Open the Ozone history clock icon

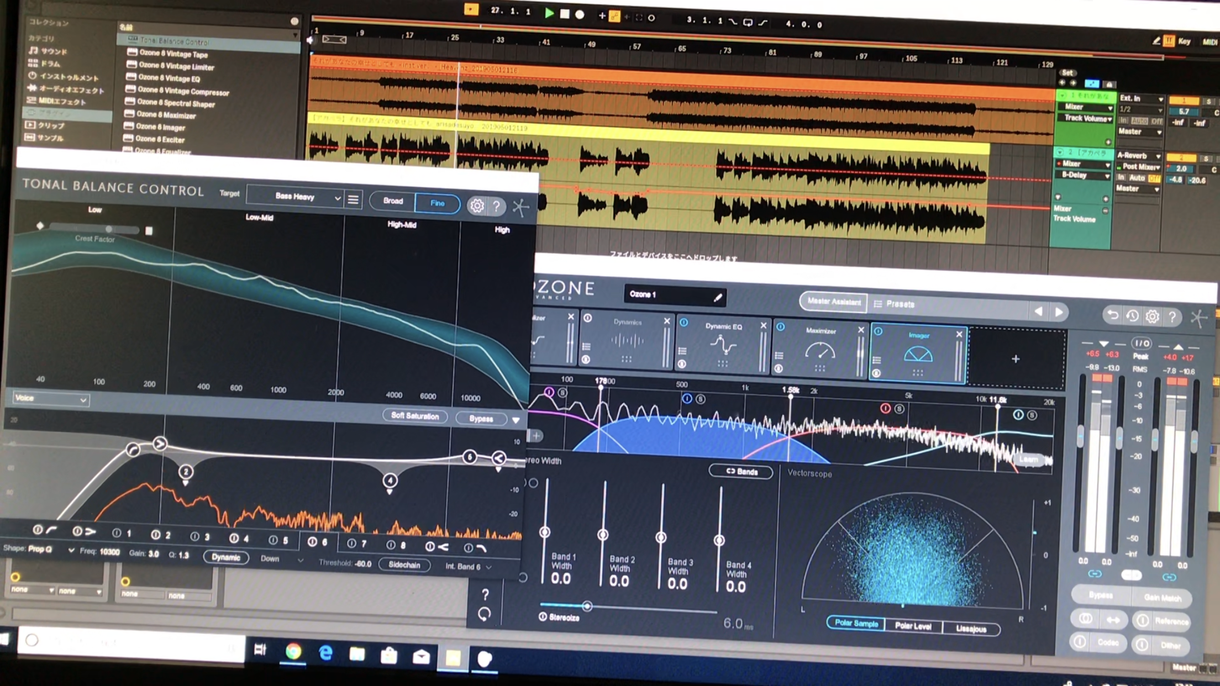coord(1132,317)
